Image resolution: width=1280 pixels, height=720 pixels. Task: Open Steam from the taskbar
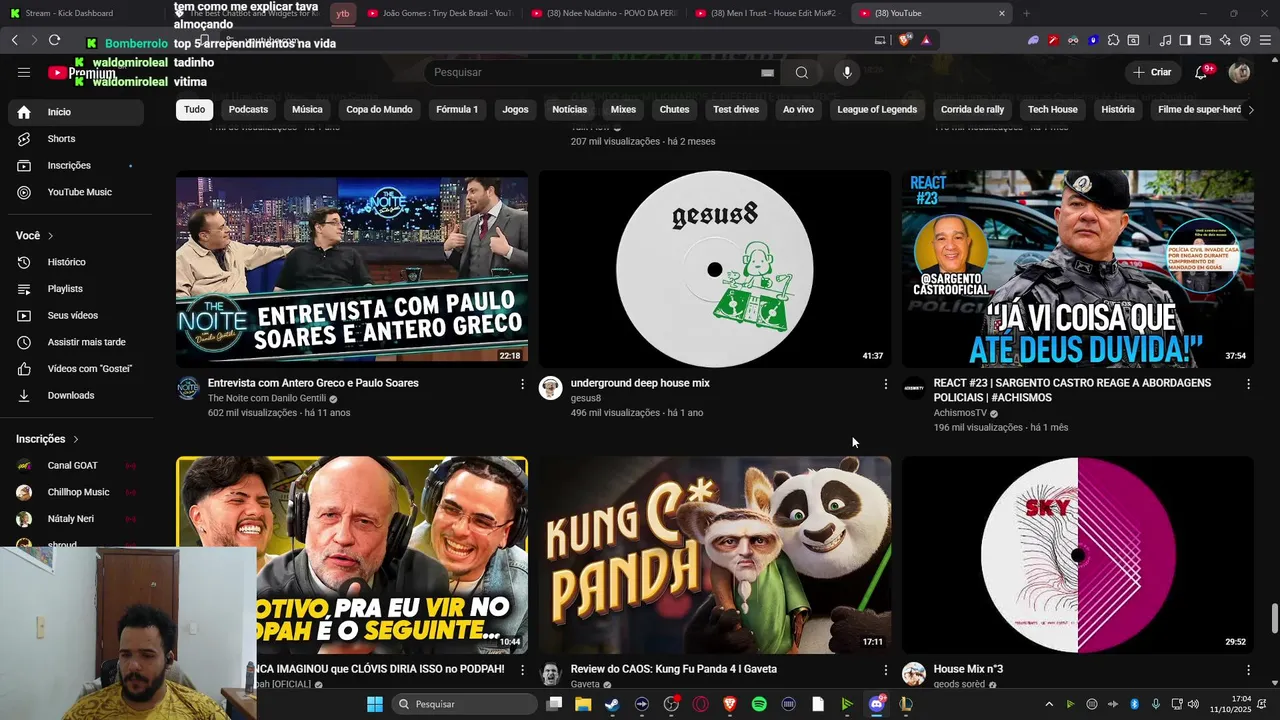point(612,704)
